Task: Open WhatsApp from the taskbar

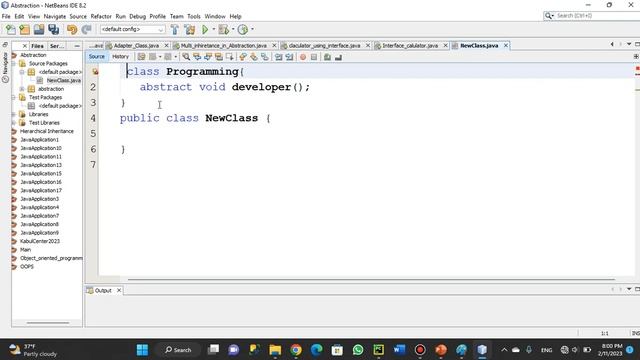Action: [358, 350]
